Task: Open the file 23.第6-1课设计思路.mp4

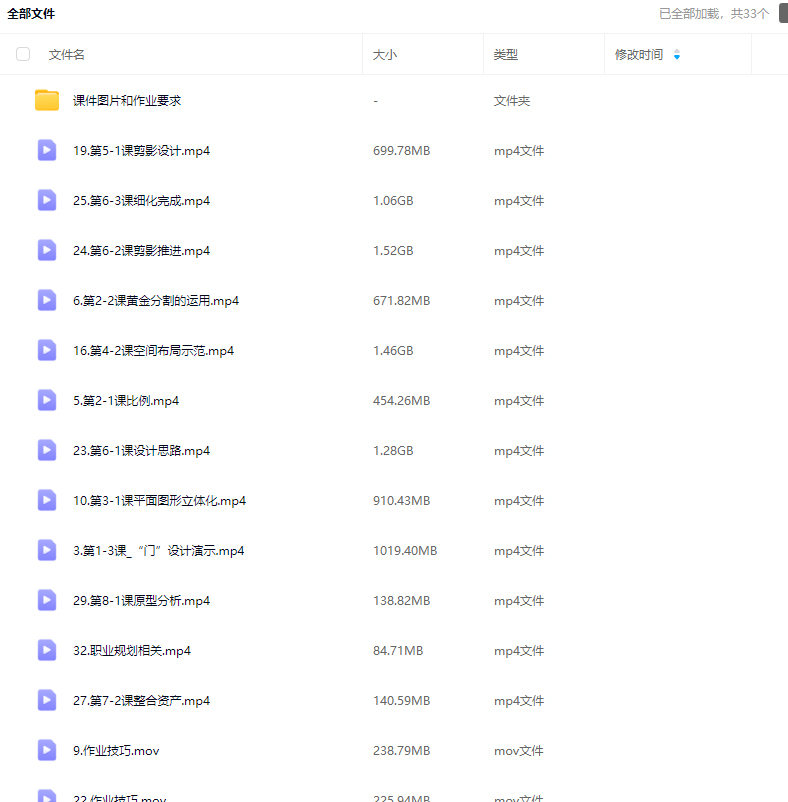Action: tap(141, 451)
